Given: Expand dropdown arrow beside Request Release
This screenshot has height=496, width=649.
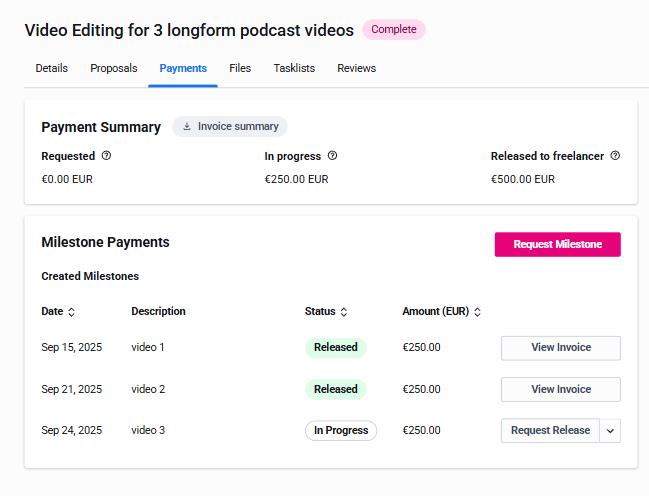Looking at the screenshot, I should [611, 431].
